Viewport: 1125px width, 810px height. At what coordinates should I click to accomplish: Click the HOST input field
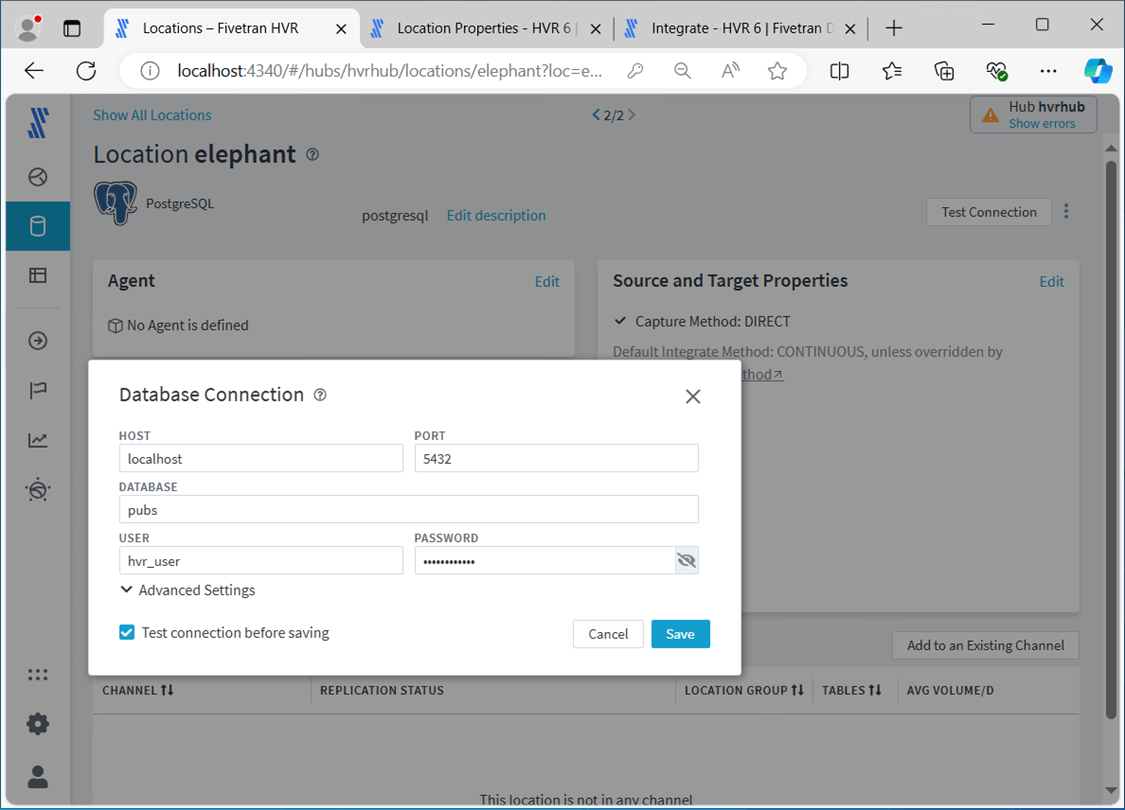click(260, 459)
